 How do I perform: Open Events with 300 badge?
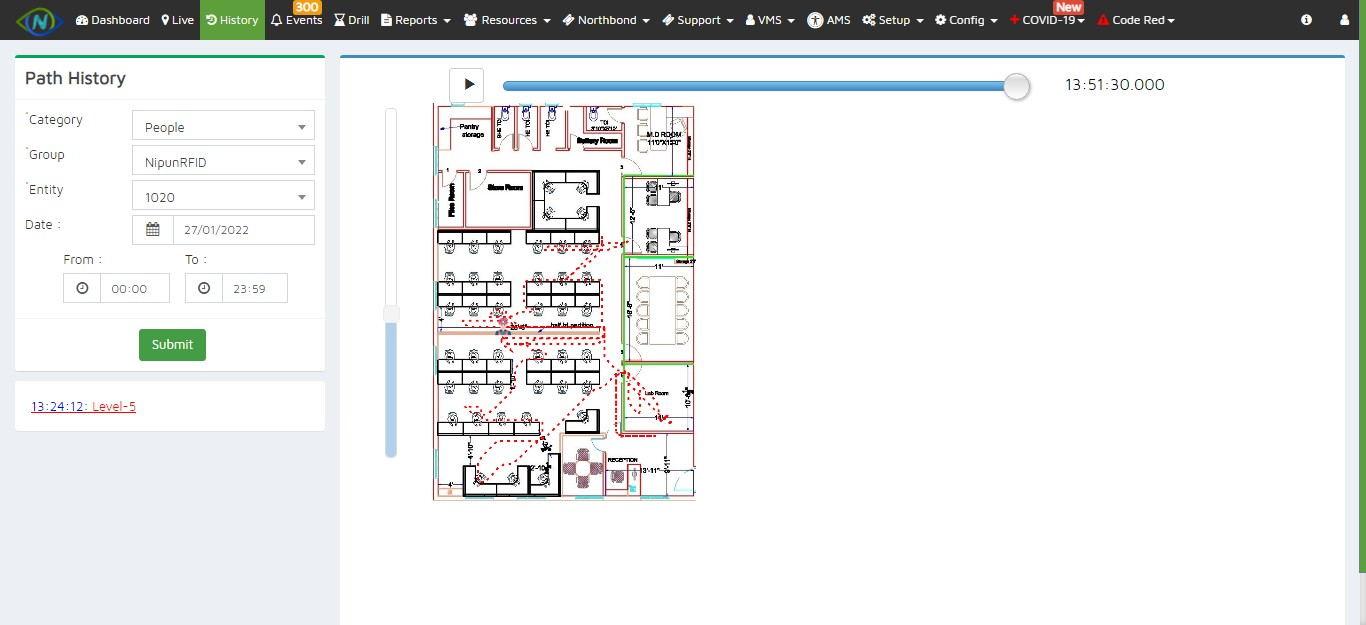click(x=296, y=20)
